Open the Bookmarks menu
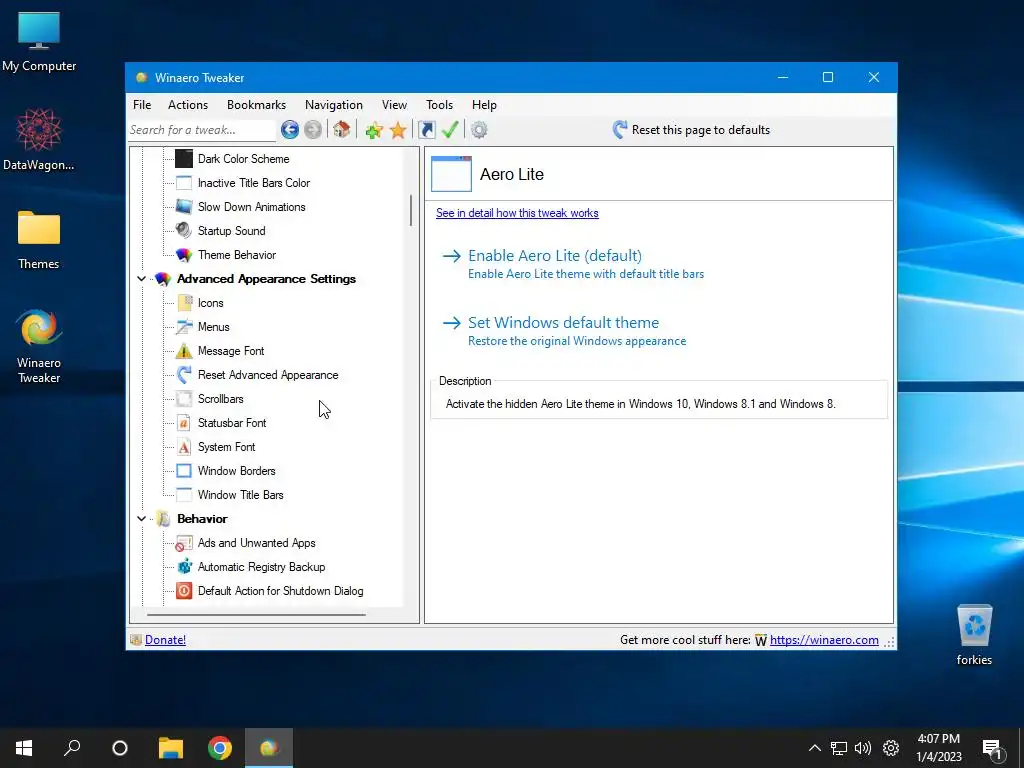The height and width of the screenshot is (768, 1024). tap(256, 104)
